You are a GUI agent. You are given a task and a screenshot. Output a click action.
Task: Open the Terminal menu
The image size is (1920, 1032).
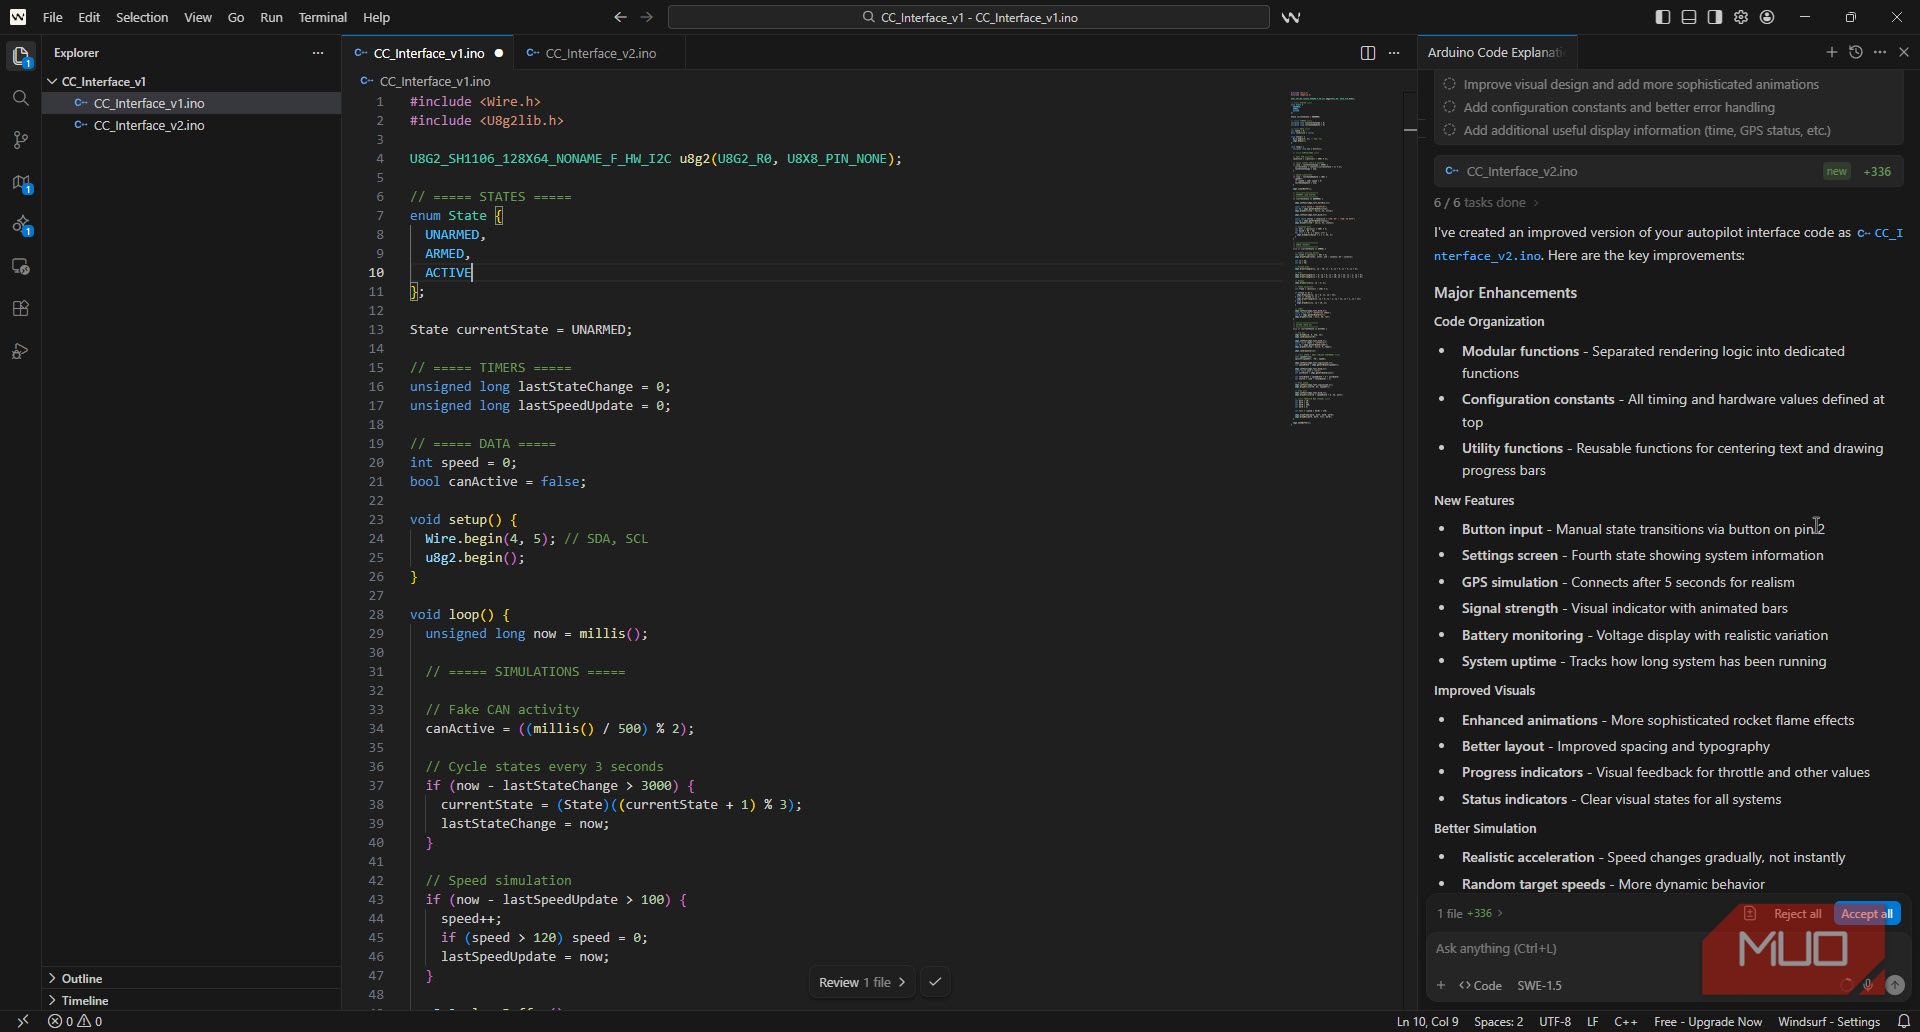pos(322,17)
